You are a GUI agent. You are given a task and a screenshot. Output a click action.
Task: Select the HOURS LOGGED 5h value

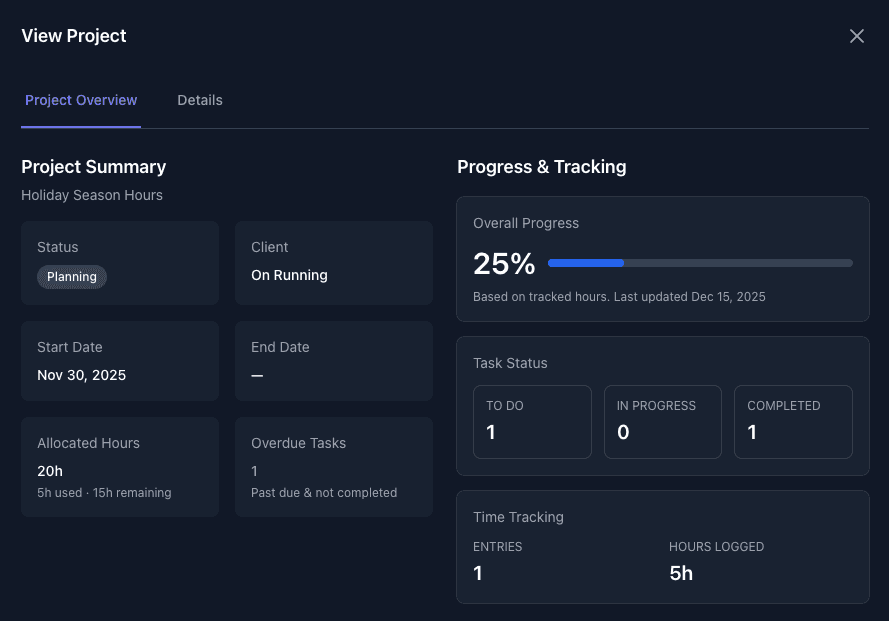pos(680,573)
